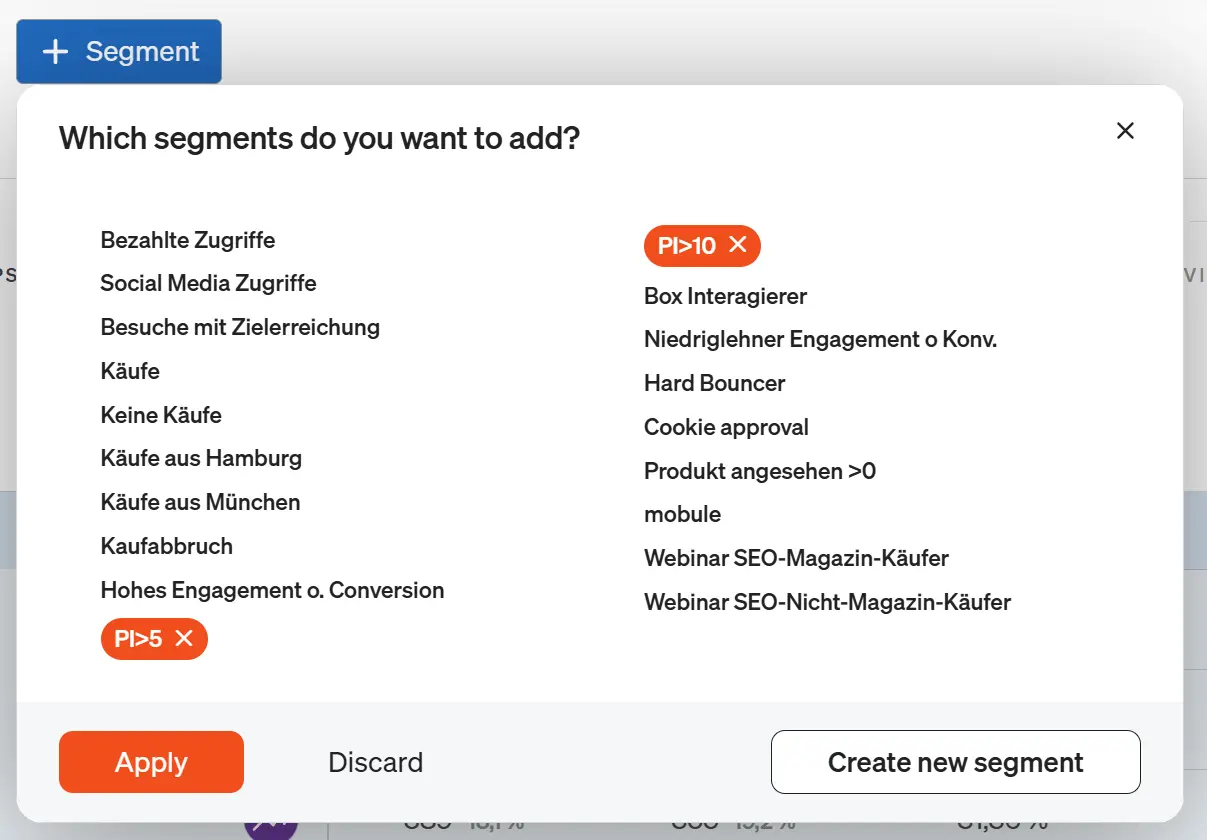
Task: Select Besuche mit Zielerreichung
Action: (x=240, y=327)
